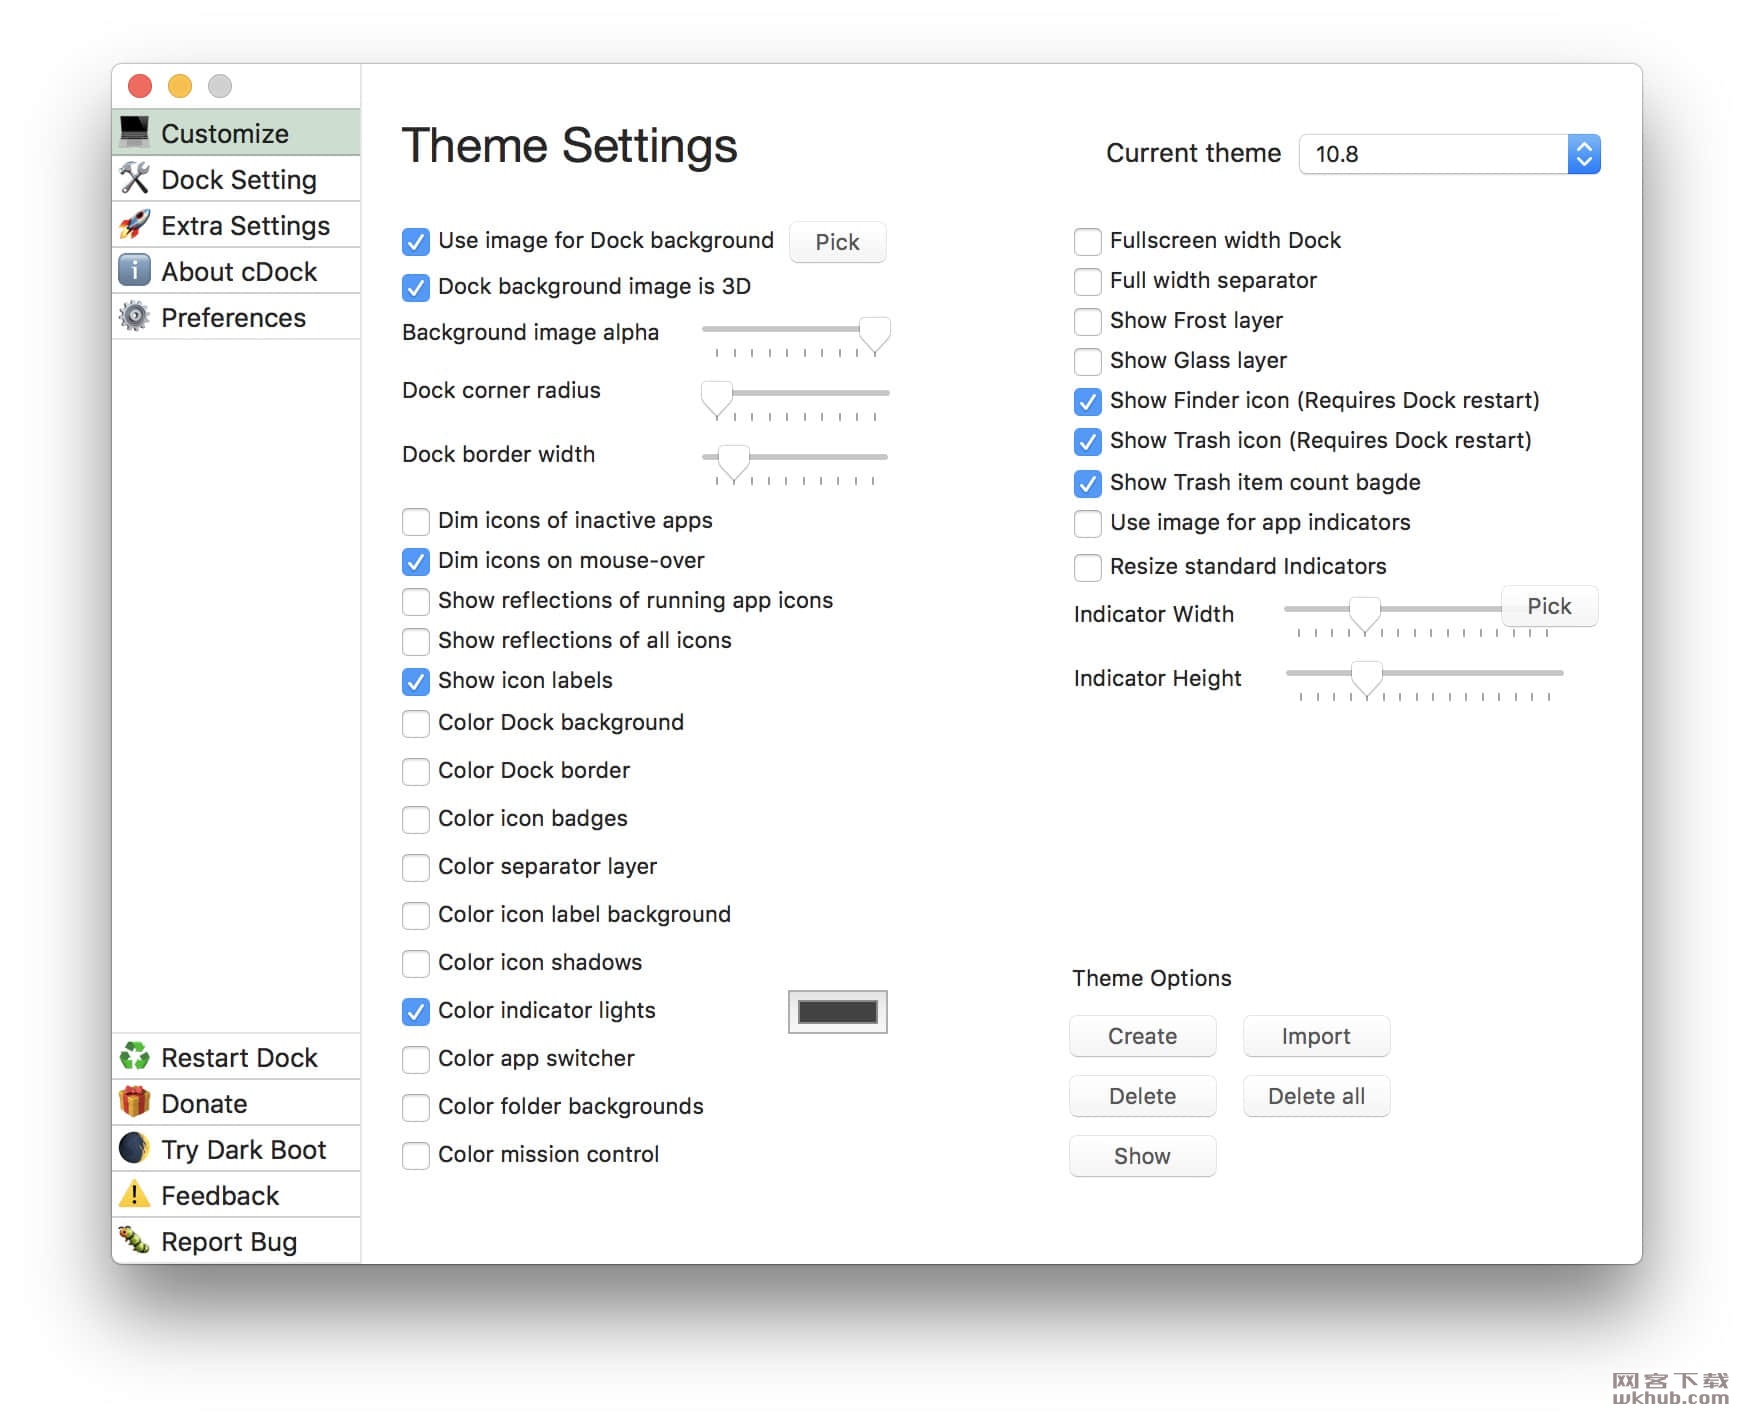
Task: Click the Customize laptop icon
Action: click(134, 132)
